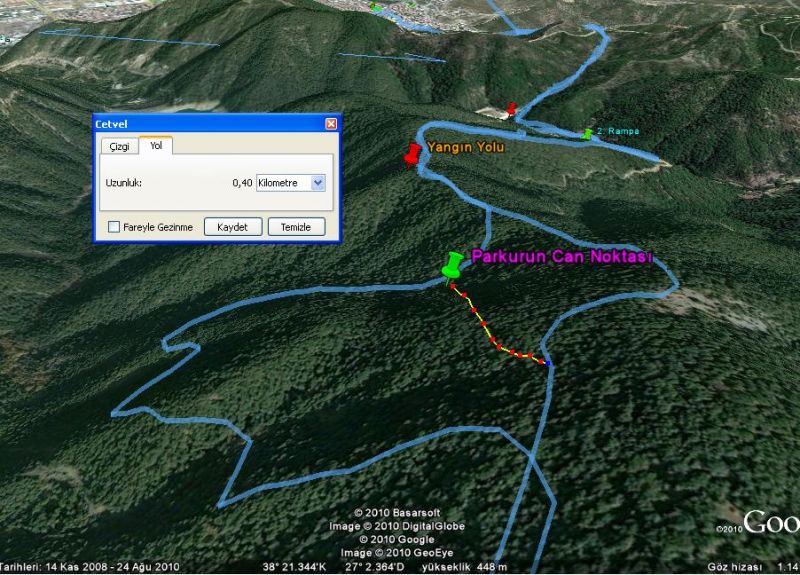Select the green 2. Rampa placemark pin

tap(587, 133)
